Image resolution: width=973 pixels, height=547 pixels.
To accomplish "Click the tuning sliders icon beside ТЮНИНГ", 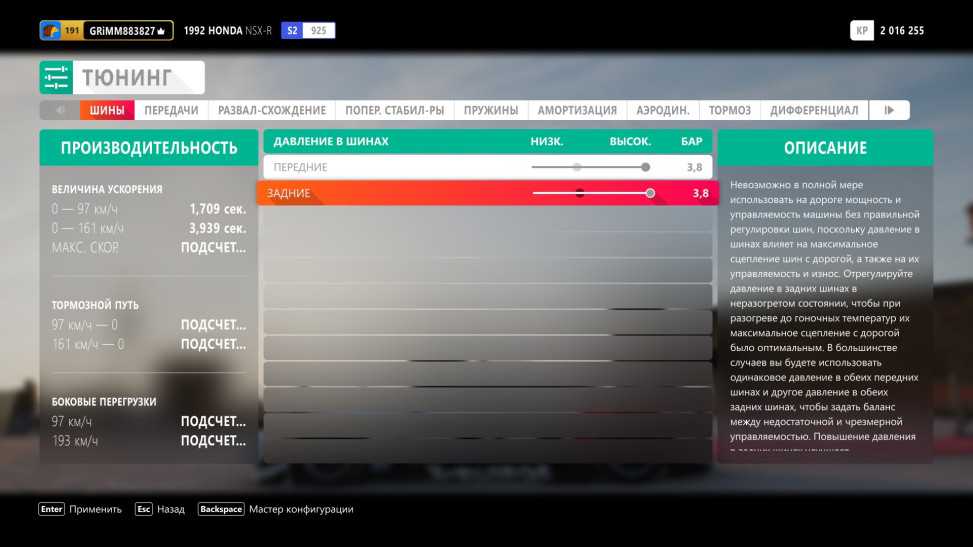I will [56, 78].
